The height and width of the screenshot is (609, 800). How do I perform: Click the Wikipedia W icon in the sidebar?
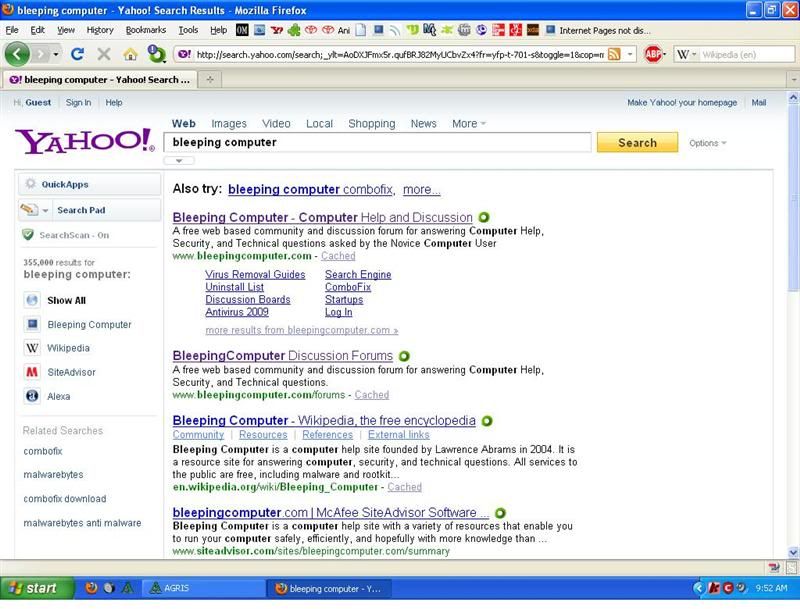pyautogui.click(x=32, y=348)
